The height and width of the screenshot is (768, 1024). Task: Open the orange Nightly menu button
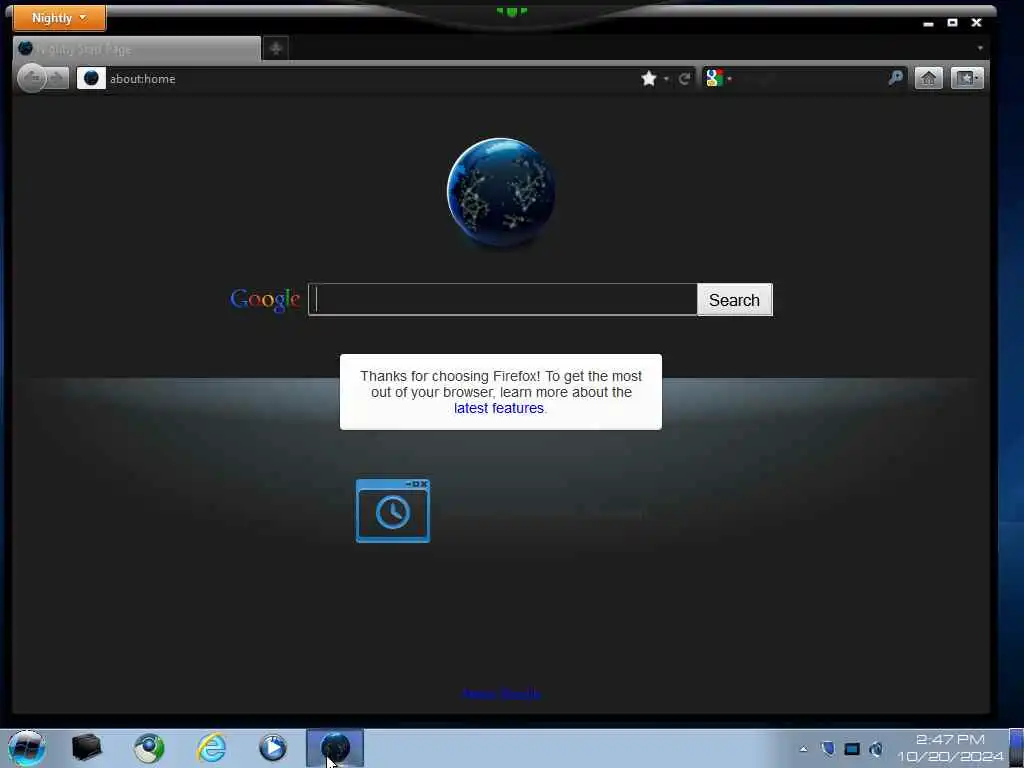pyautogui.click(x=59, y=18)
